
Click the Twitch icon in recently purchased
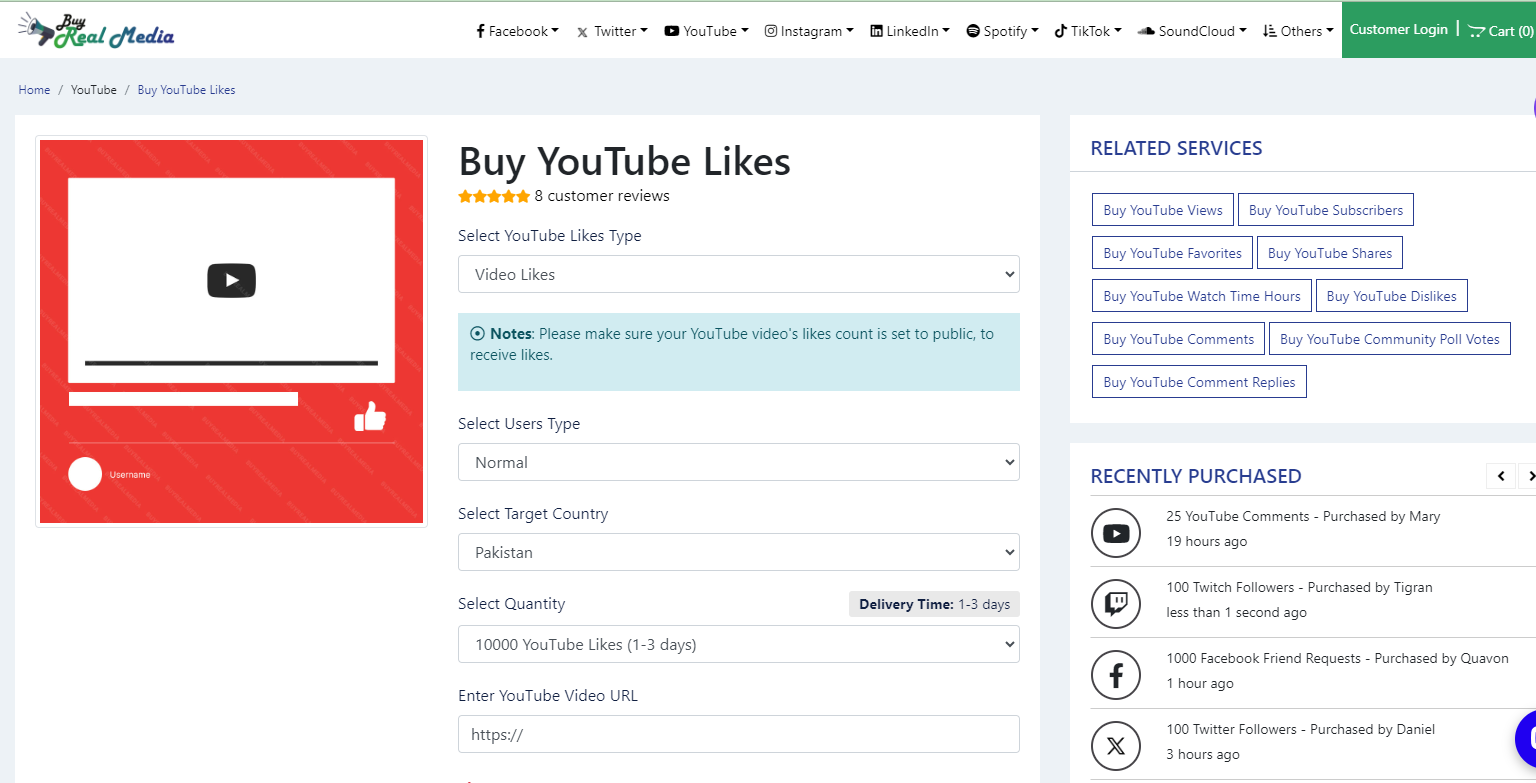click(1115, 604)
